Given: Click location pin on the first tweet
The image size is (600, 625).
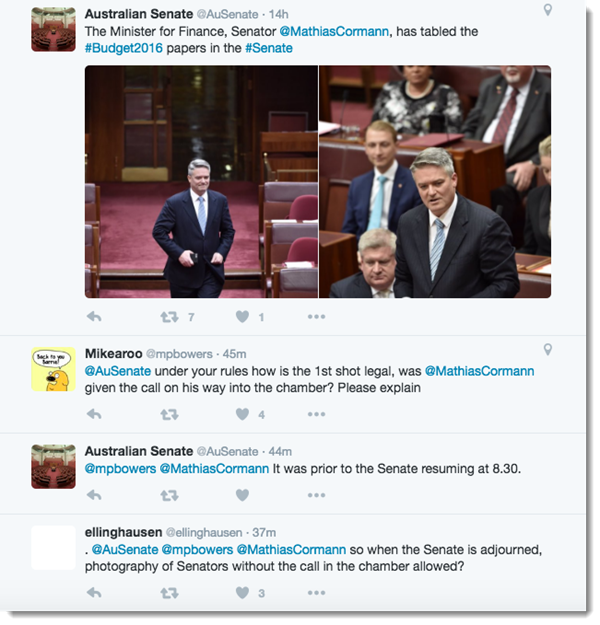Looking at the screenshot, I should [548, 10].
